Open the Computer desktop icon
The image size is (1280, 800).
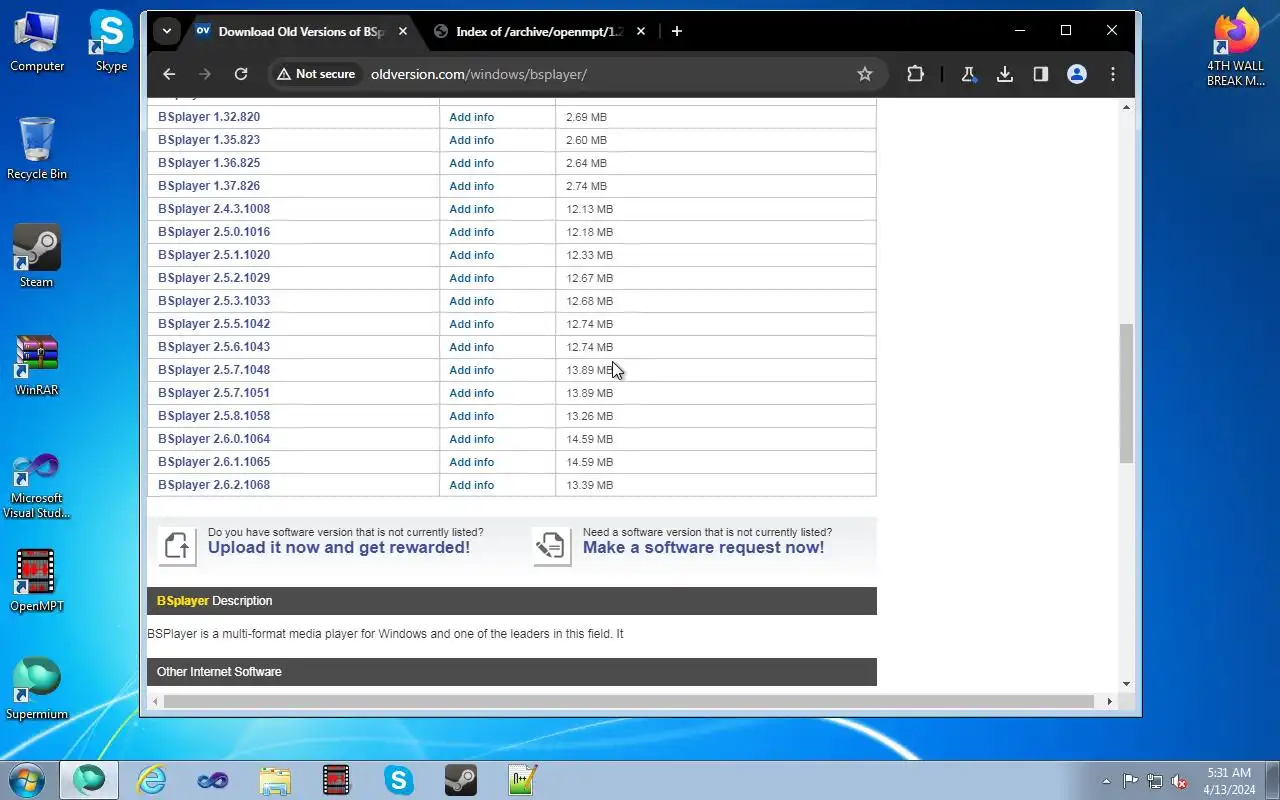coord(37,41)
